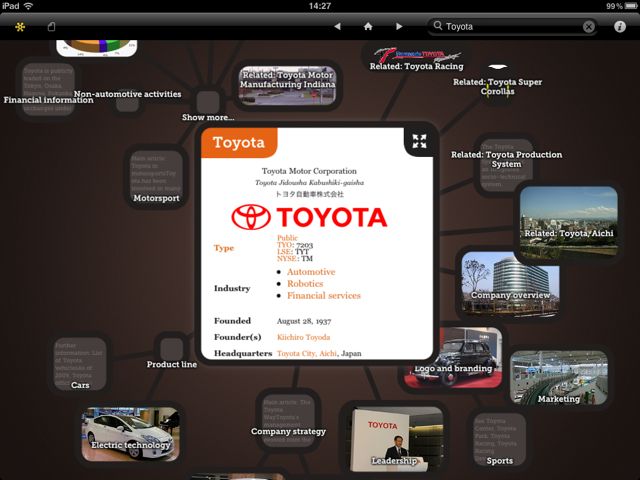This screenshot has height=480, width=640.
Task: Tap the red Toyota logo image
Action: [x=309, y=217]
